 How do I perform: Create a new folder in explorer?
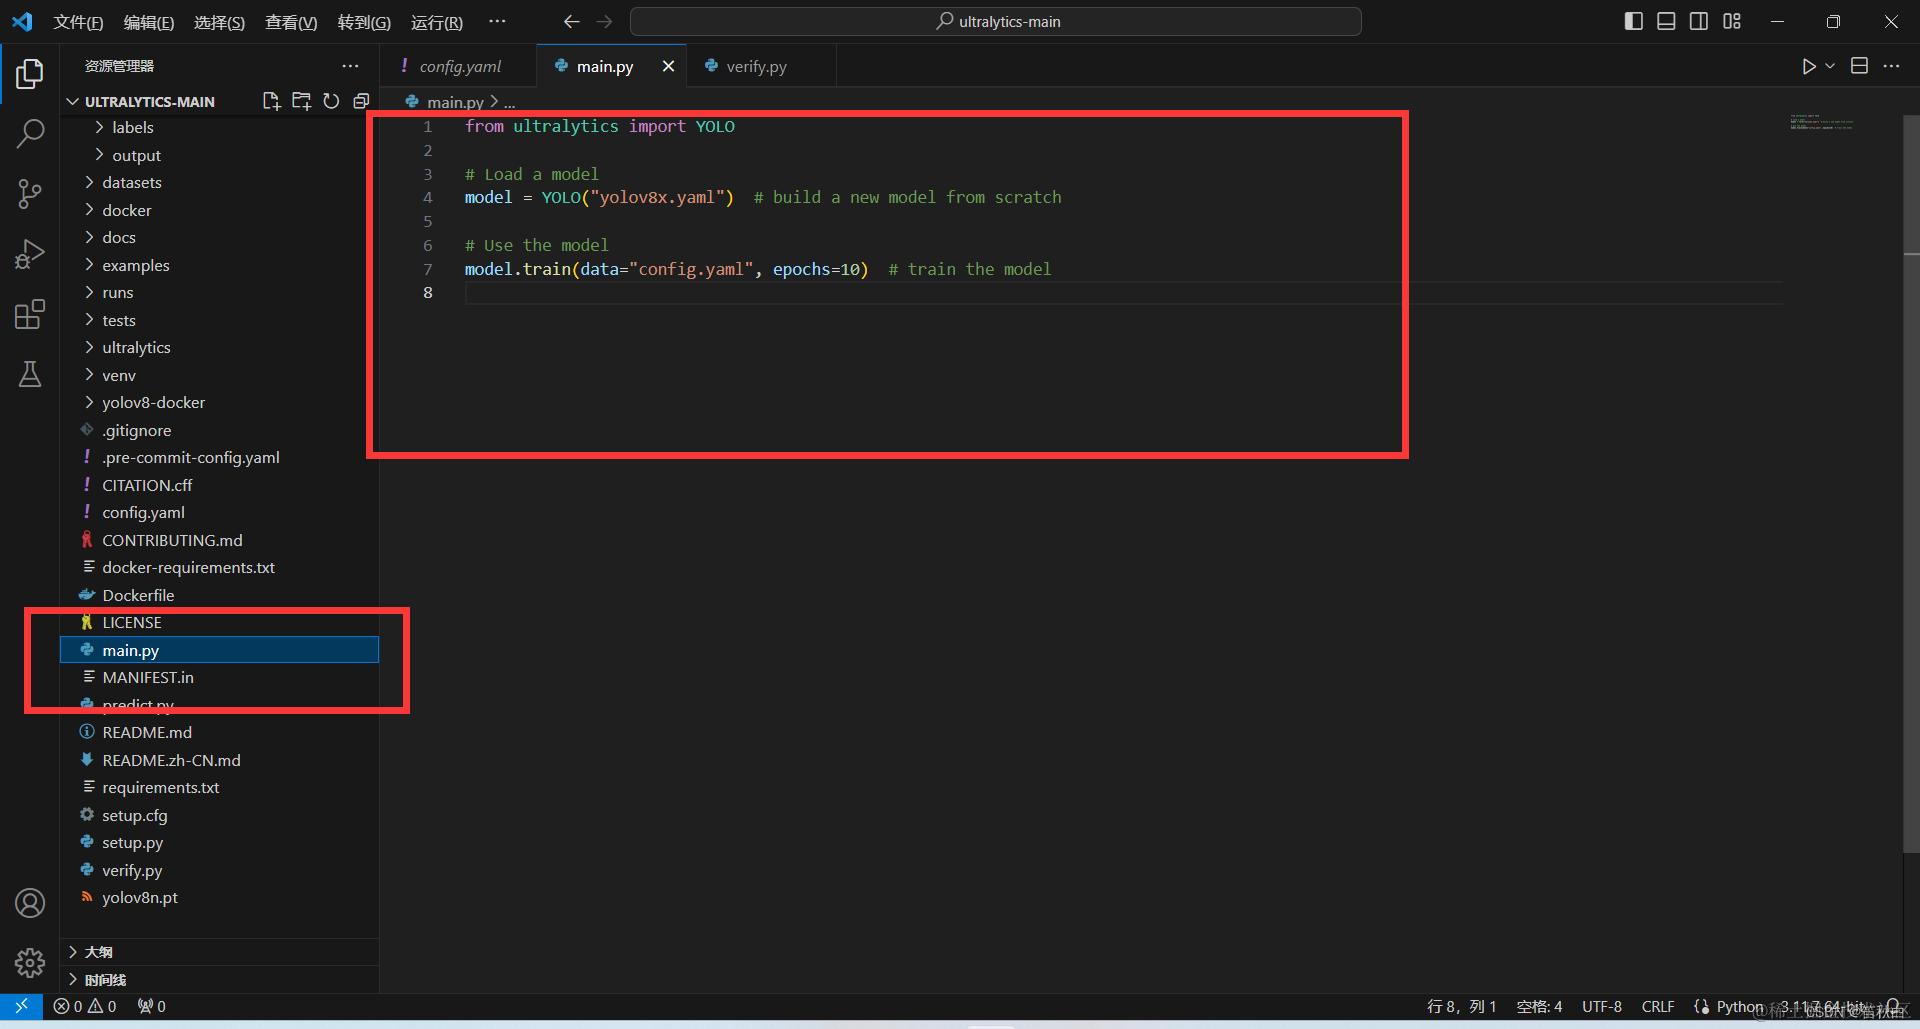coord(301,101)
